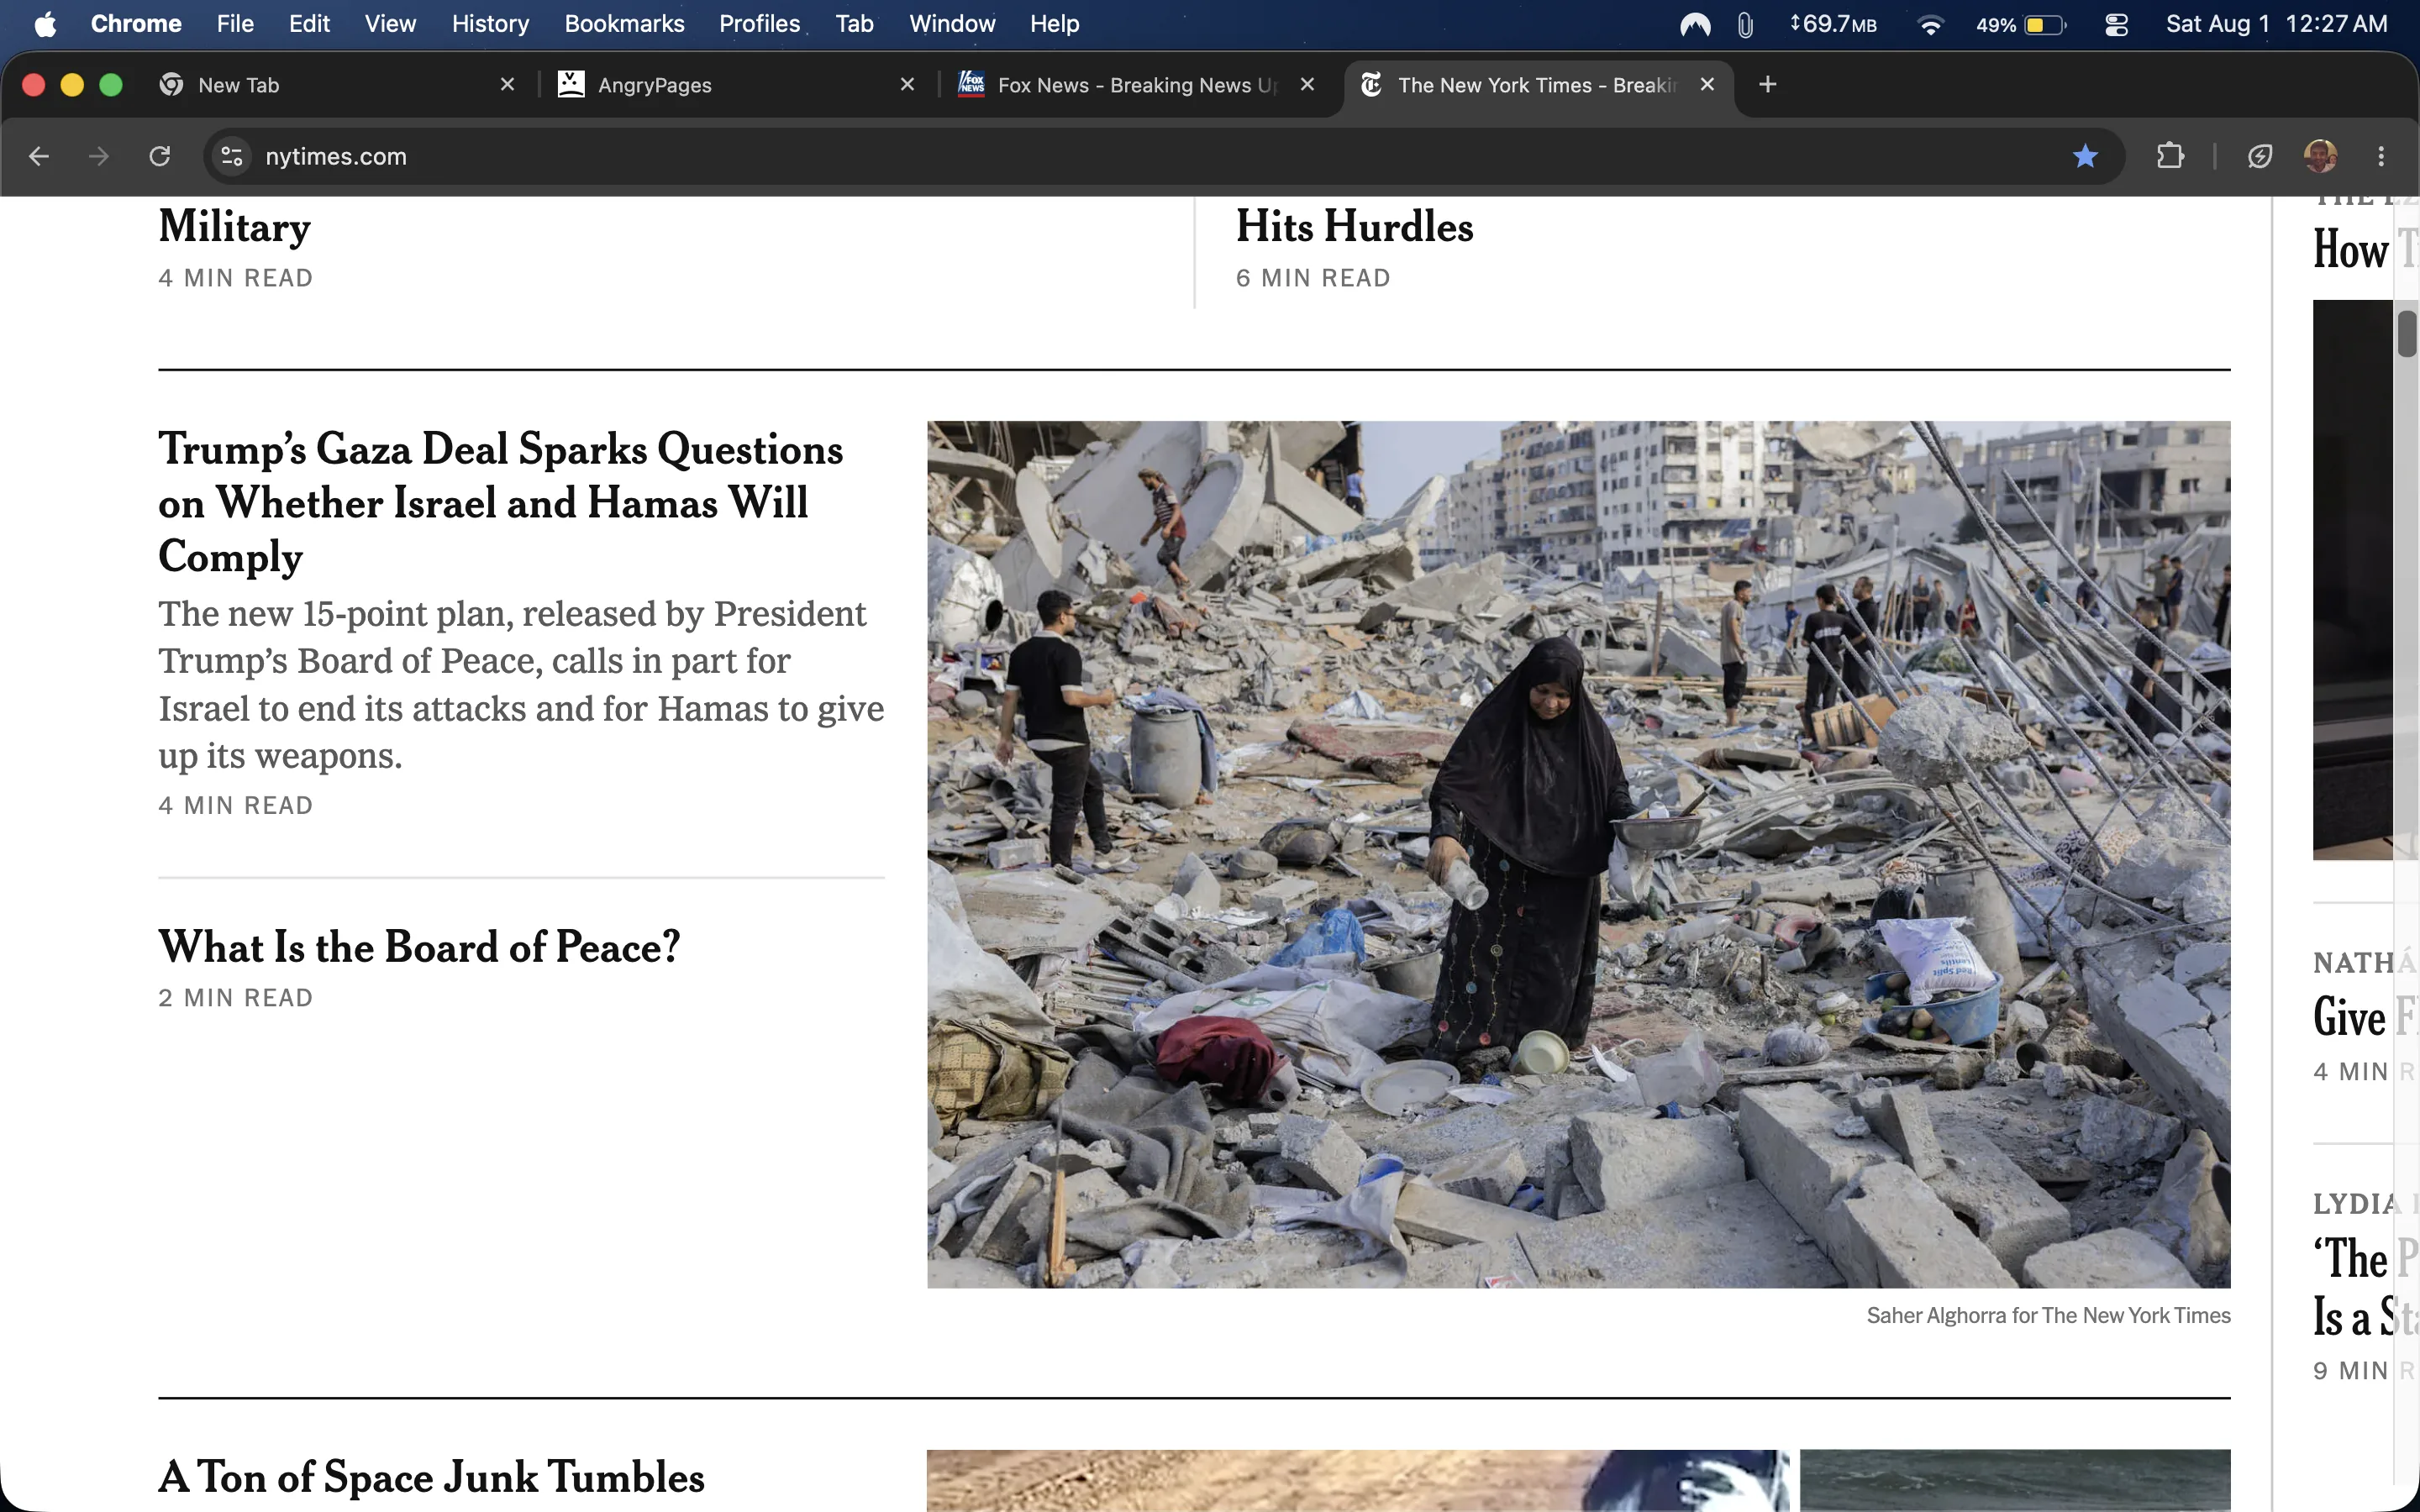Screen dimensions: 2420x1512
Task: Open the Wi-Fi status menu
Action: 1930,24
